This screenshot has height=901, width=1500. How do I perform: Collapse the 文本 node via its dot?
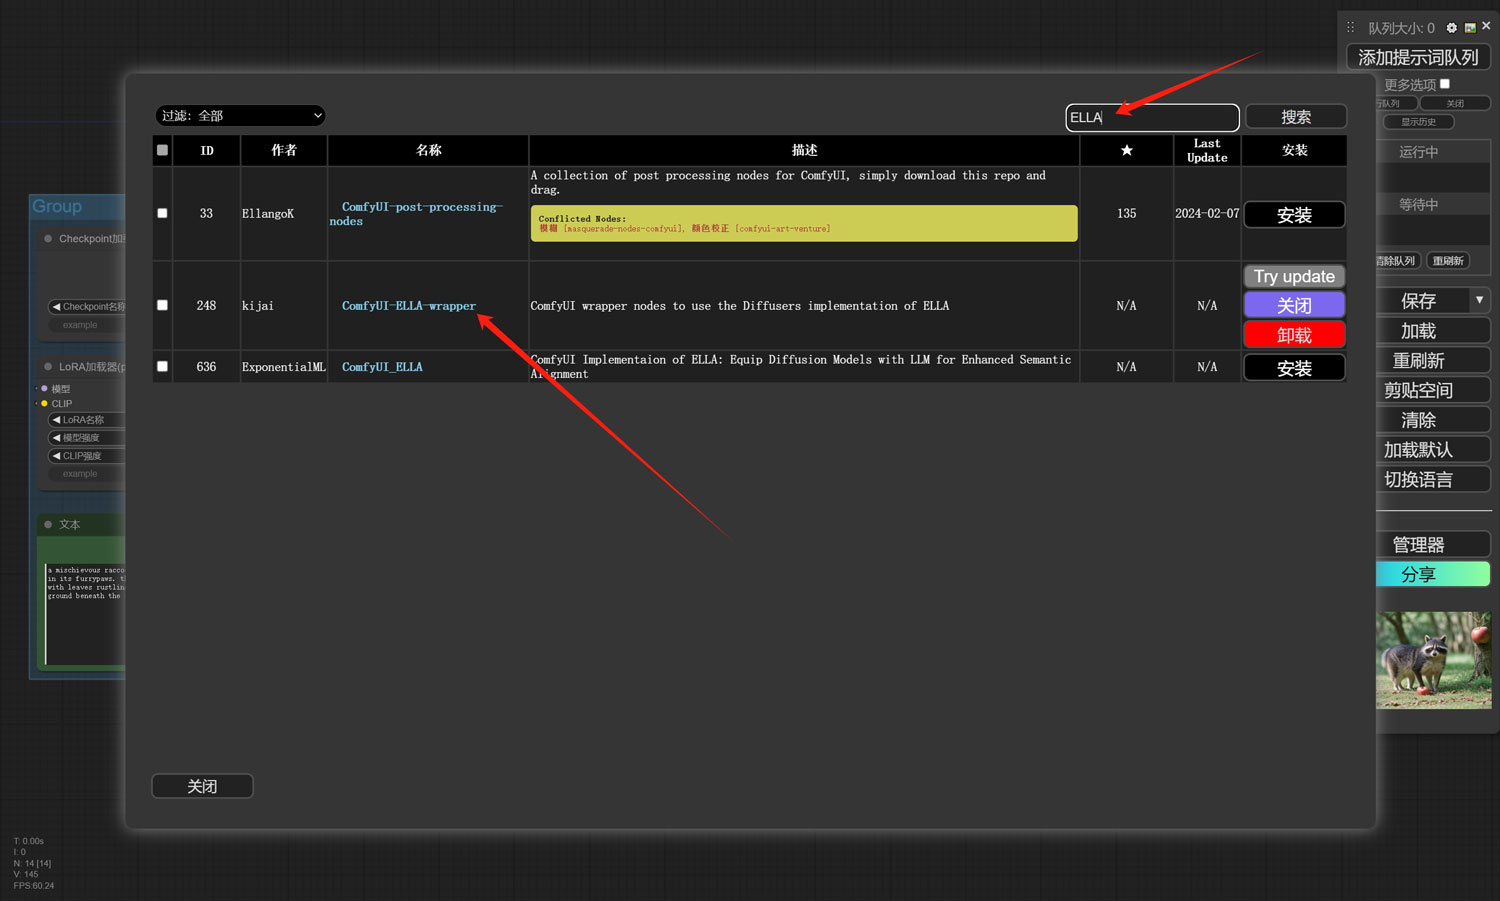point(48,524)
